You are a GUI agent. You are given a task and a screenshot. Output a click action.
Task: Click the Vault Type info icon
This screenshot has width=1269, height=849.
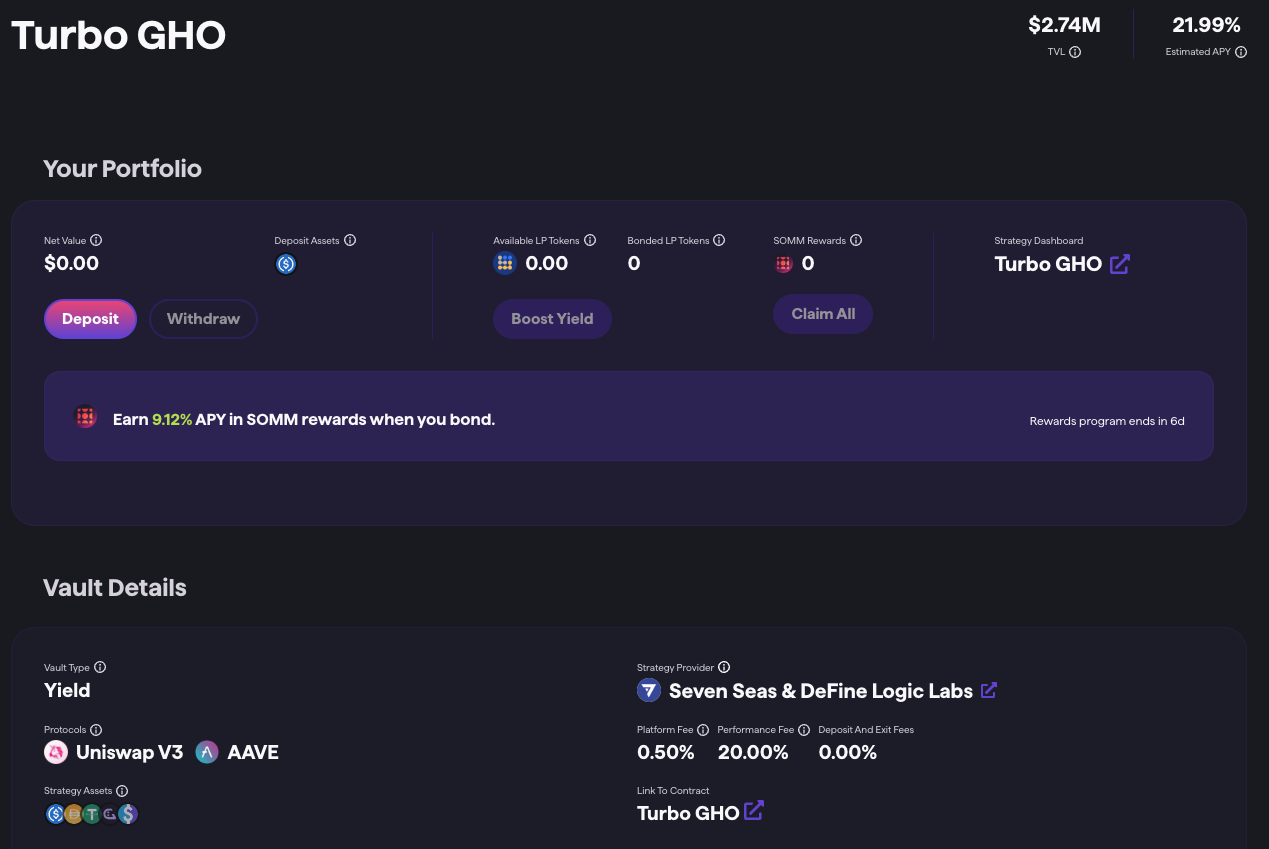click(100, 667)
